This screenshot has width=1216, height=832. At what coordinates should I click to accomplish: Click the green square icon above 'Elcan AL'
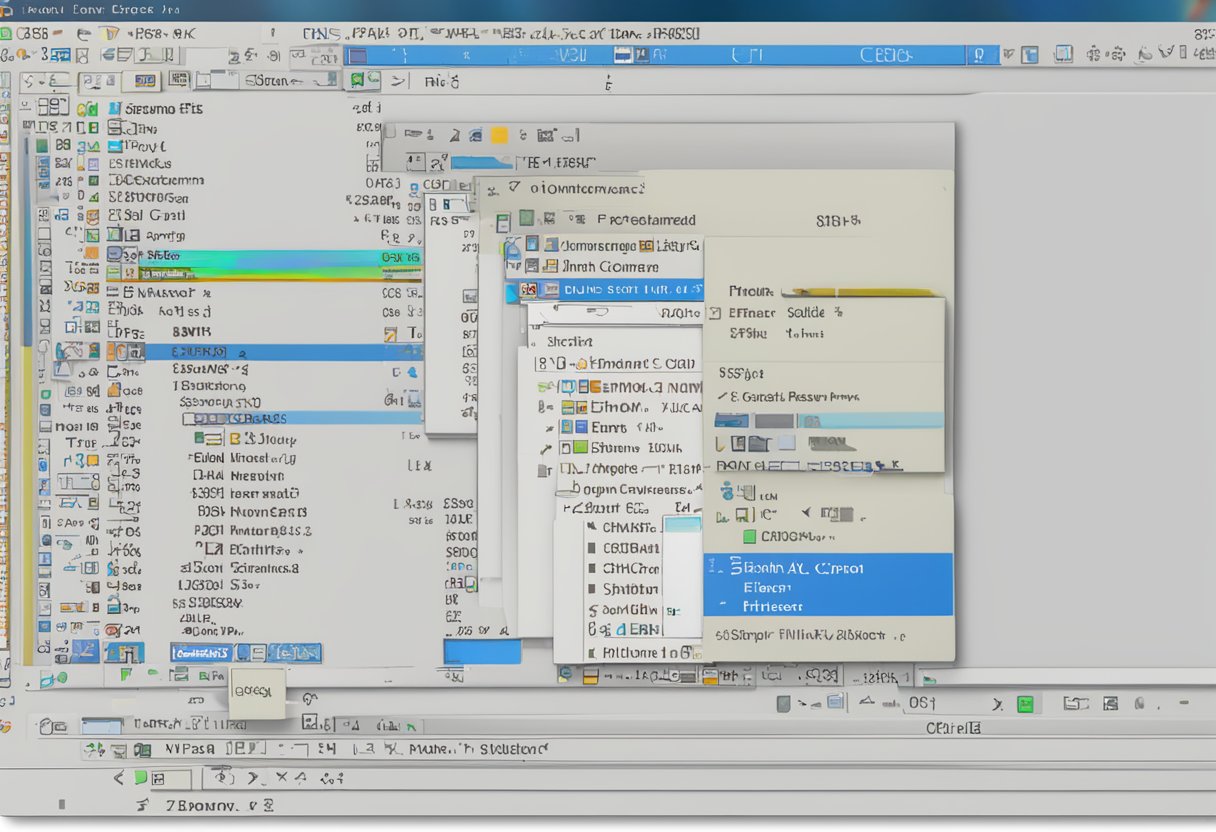click(765, 537)
